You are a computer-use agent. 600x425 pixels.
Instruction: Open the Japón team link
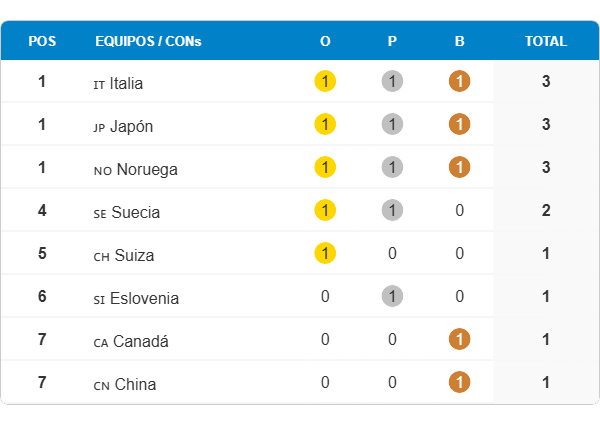[131, 126]
